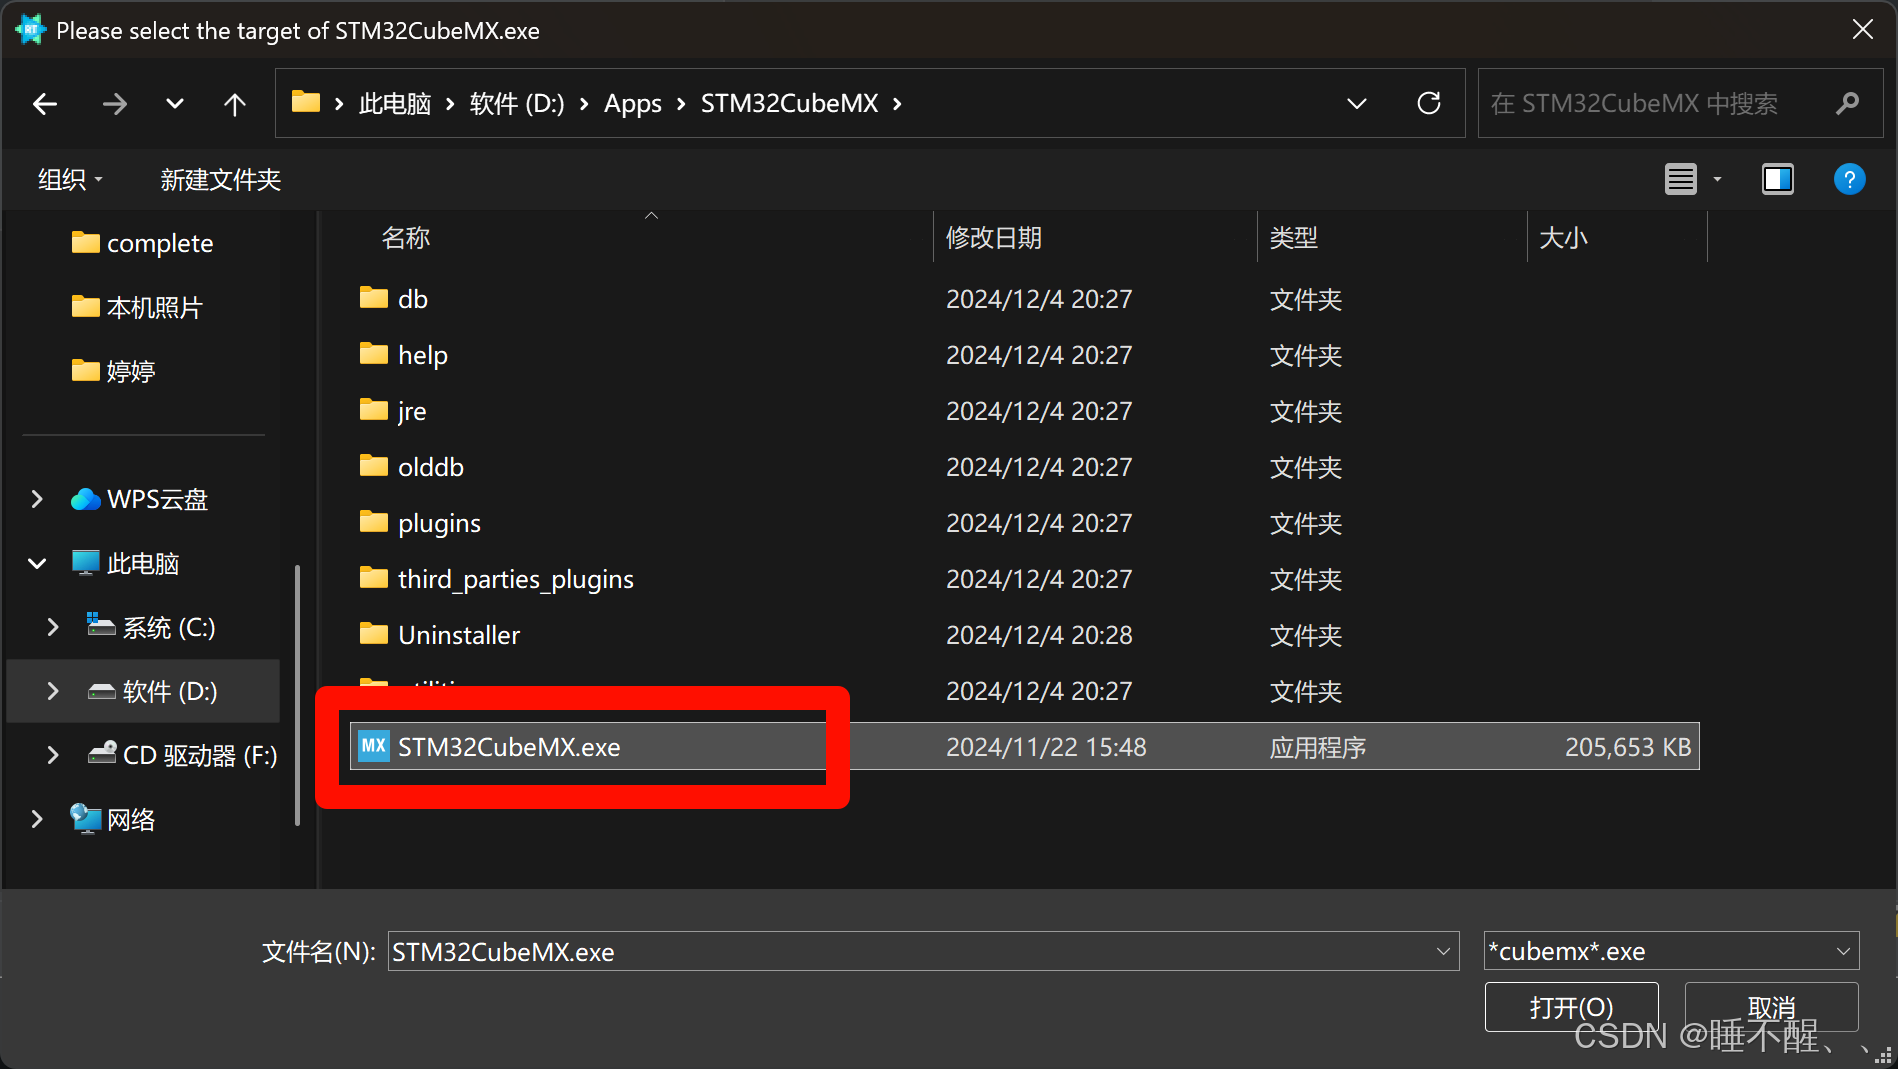This screenshot has width=1898, height=1069.
Task: Select 软件 (D:) in address breadcrumb
Action: 517,103
